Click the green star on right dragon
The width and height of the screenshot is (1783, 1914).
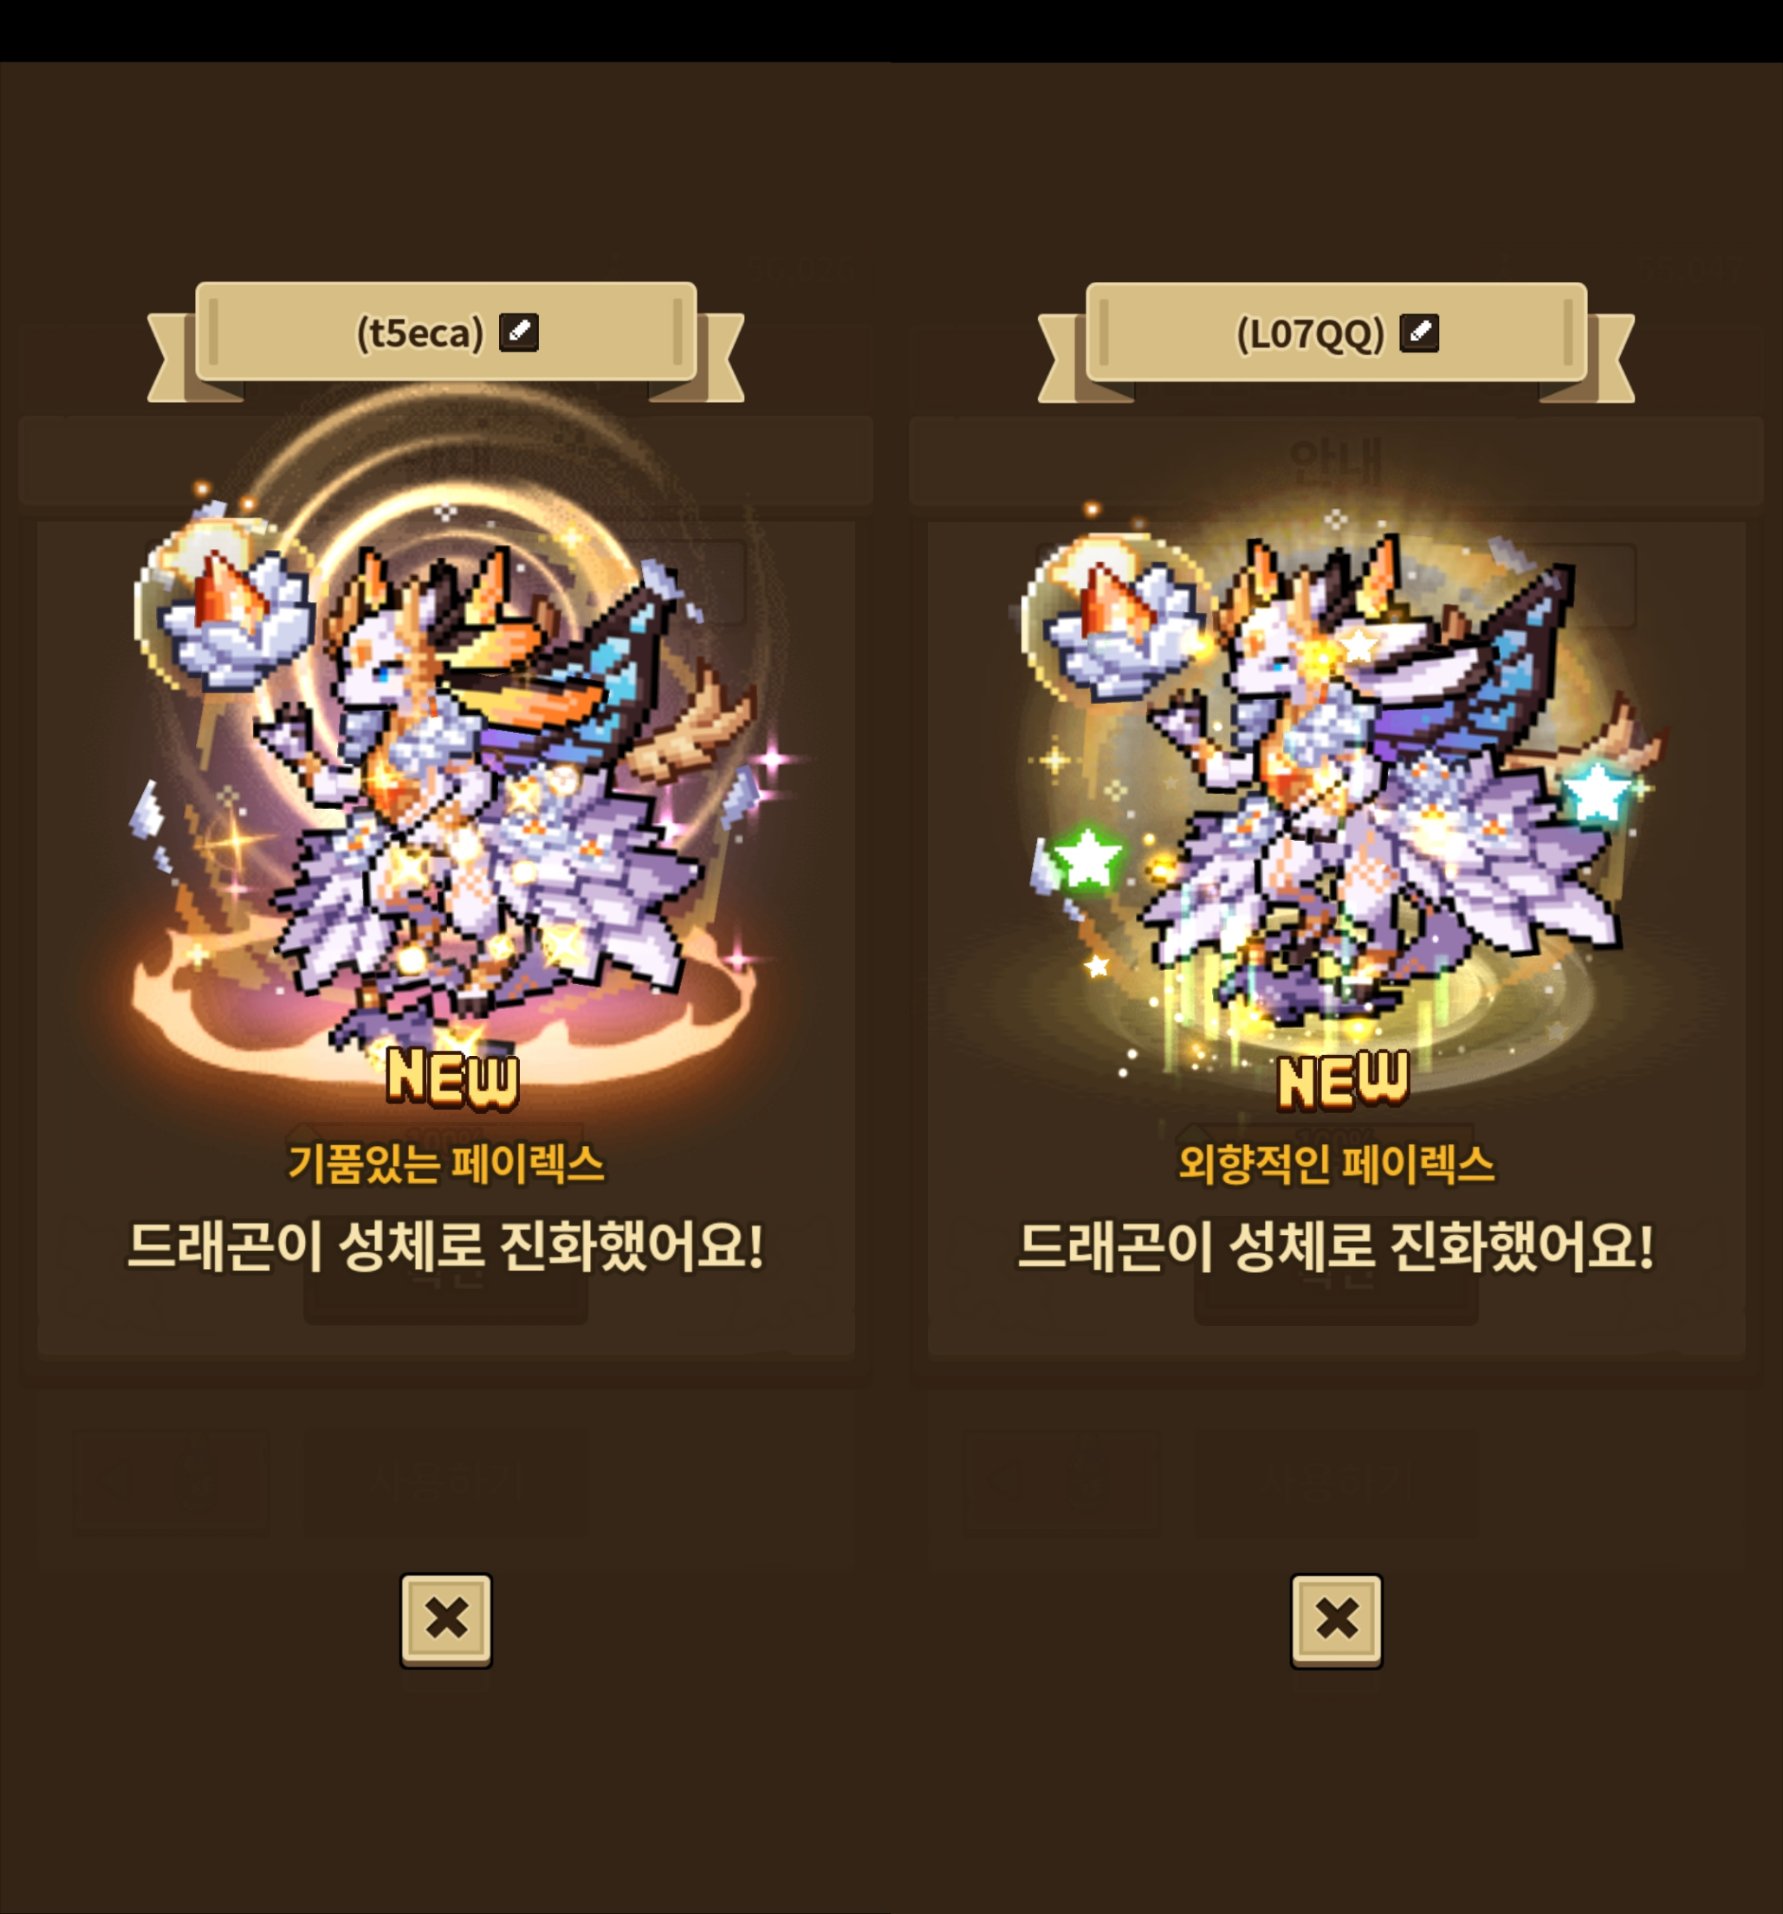(1087, 857)
